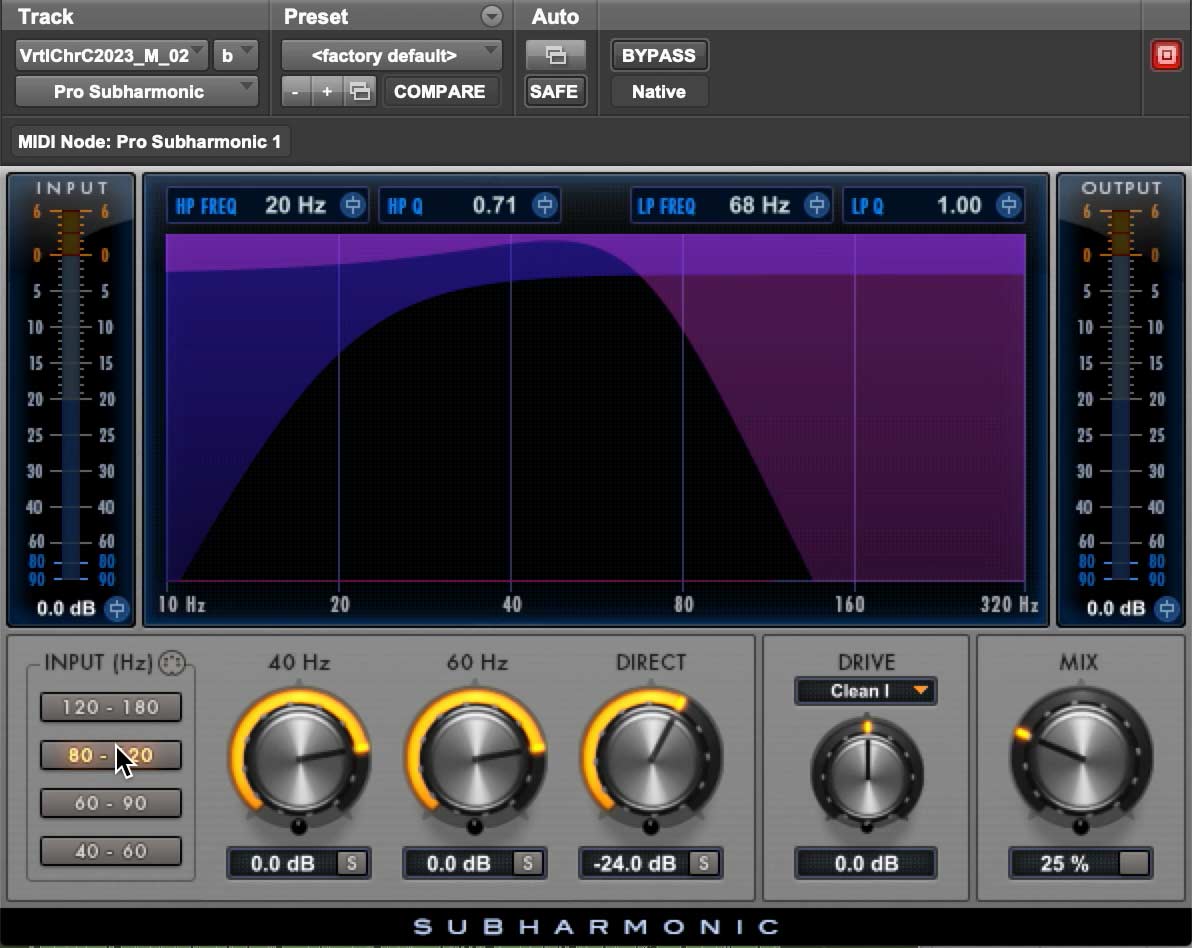Click automation icon beside input 0.0 dB readout

[116, 608]
